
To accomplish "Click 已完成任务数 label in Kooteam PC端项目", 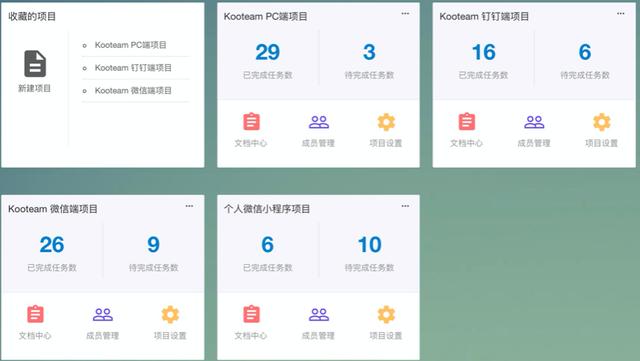I will [x=268, y=75].
